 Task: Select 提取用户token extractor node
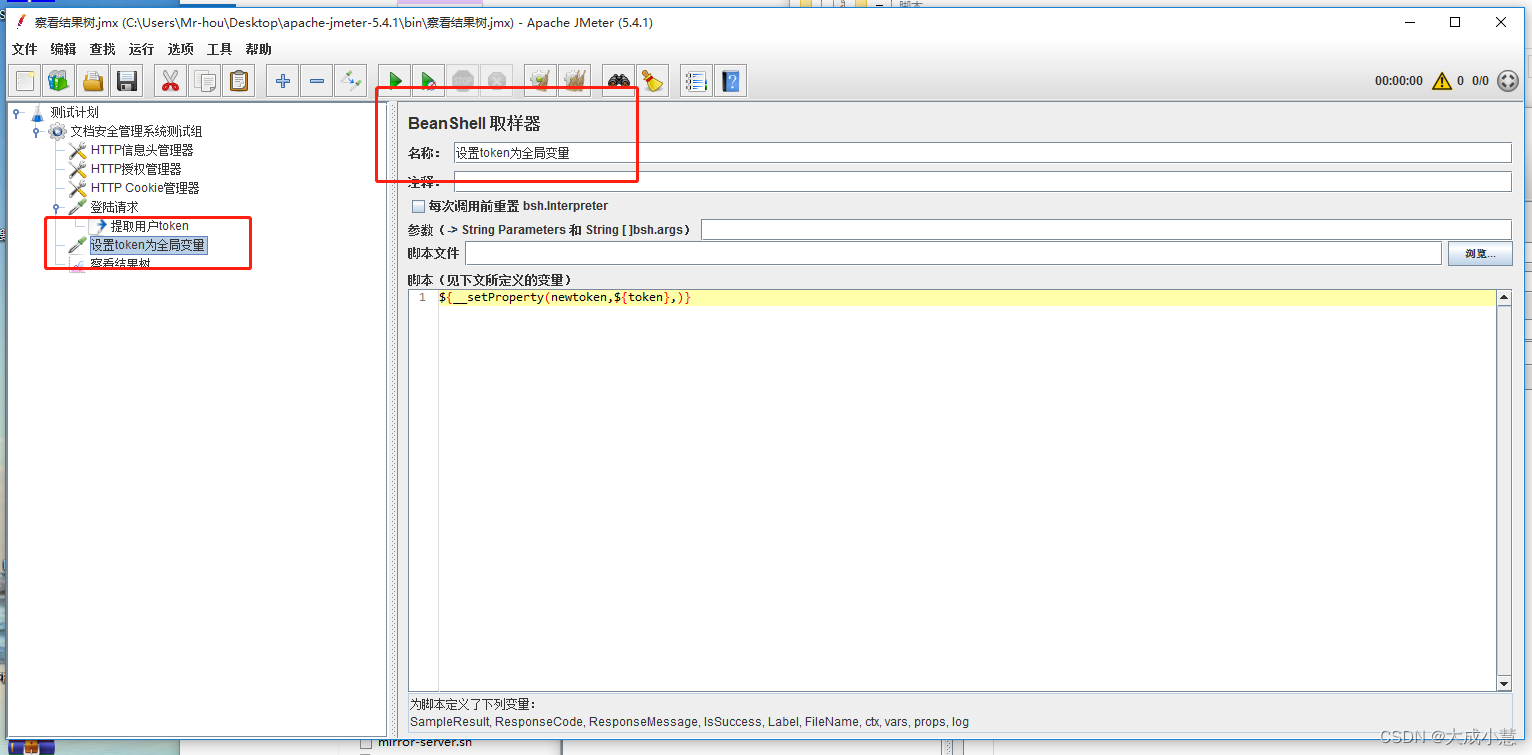[149, 226]
